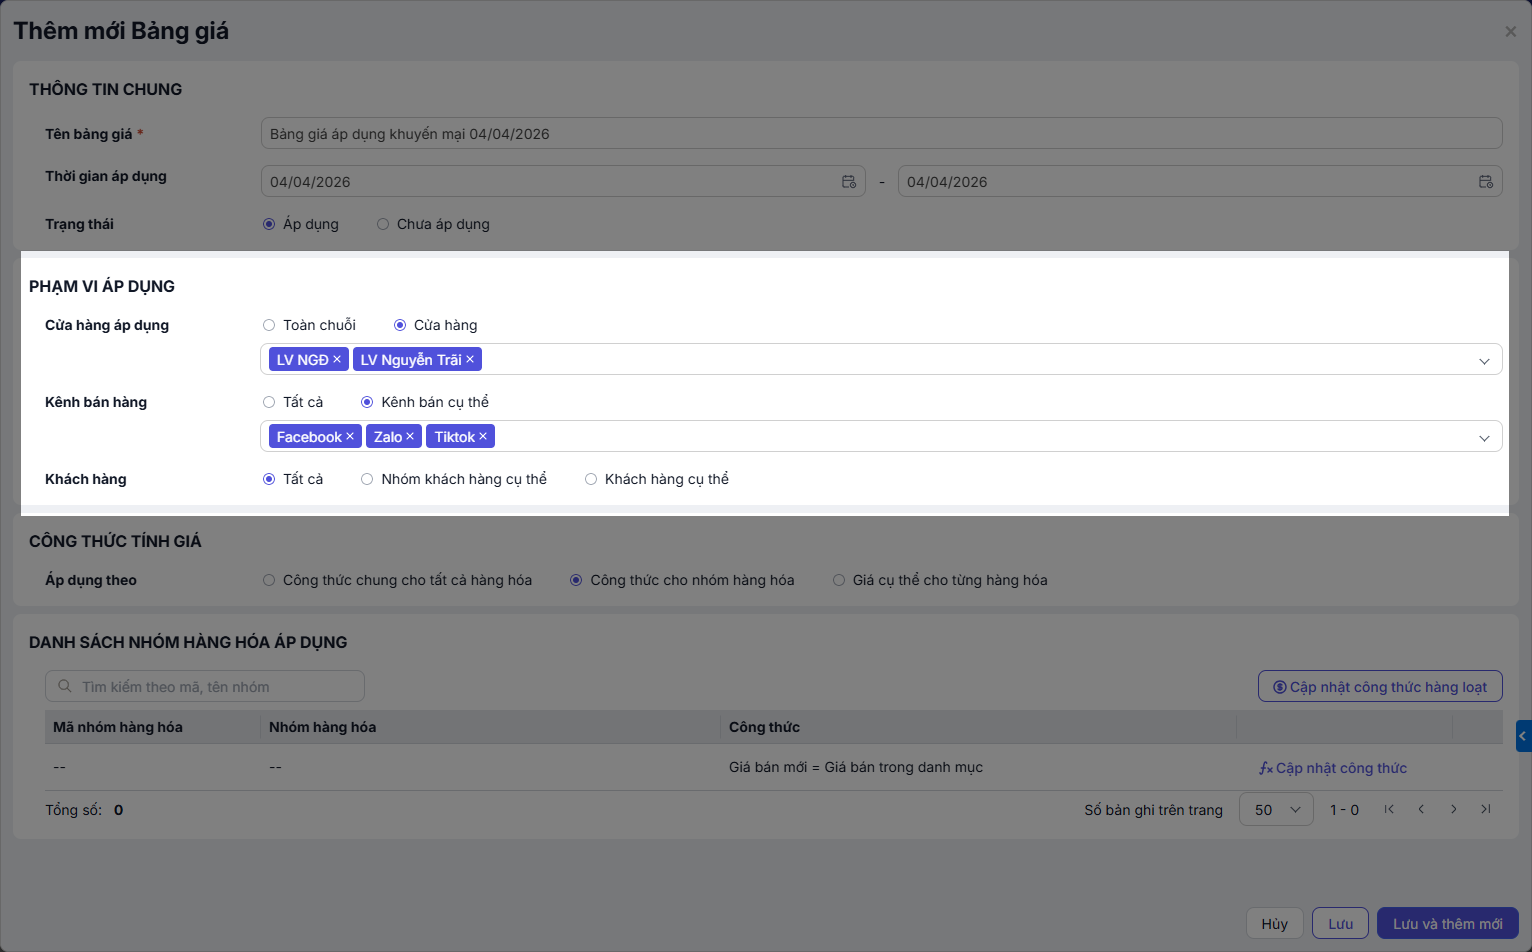Remove the Zalo channel tag
The height and width of the screenshot is (952, 1532).
410,437
